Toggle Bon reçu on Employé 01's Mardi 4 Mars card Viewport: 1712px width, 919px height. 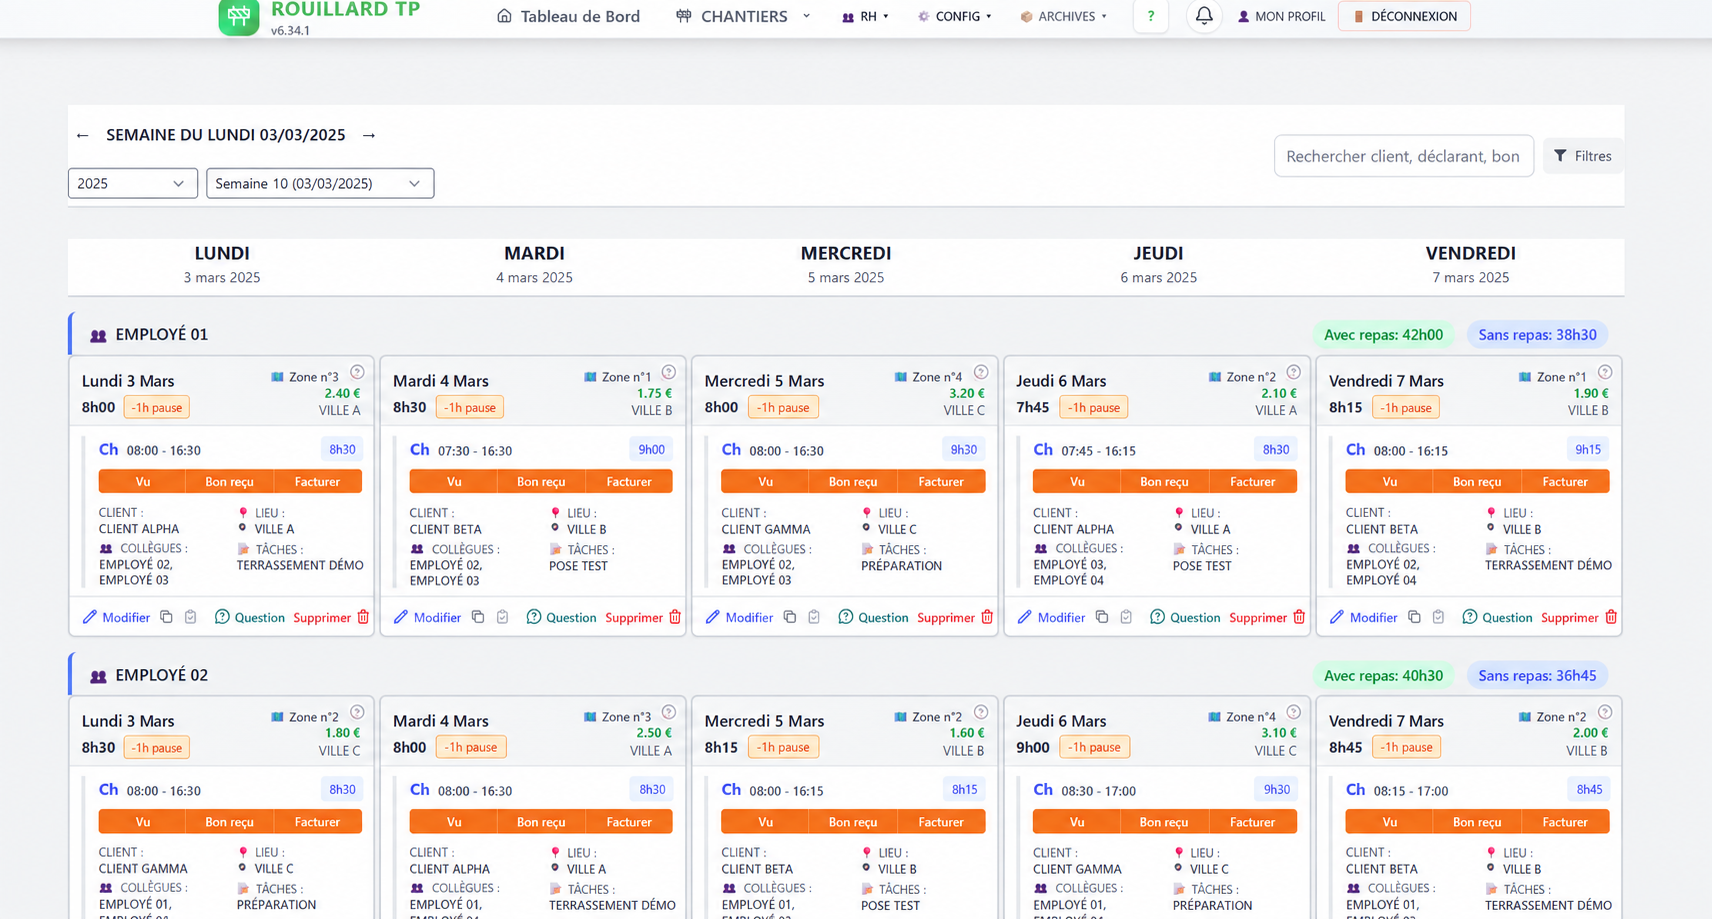[541, 482]
